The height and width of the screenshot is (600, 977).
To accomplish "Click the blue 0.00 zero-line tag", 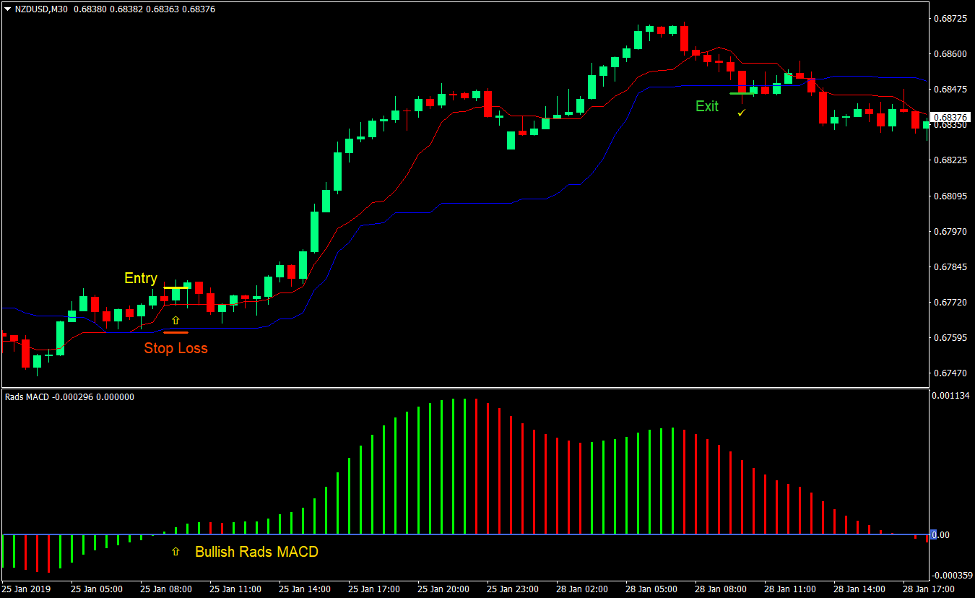I will [940, 535].
